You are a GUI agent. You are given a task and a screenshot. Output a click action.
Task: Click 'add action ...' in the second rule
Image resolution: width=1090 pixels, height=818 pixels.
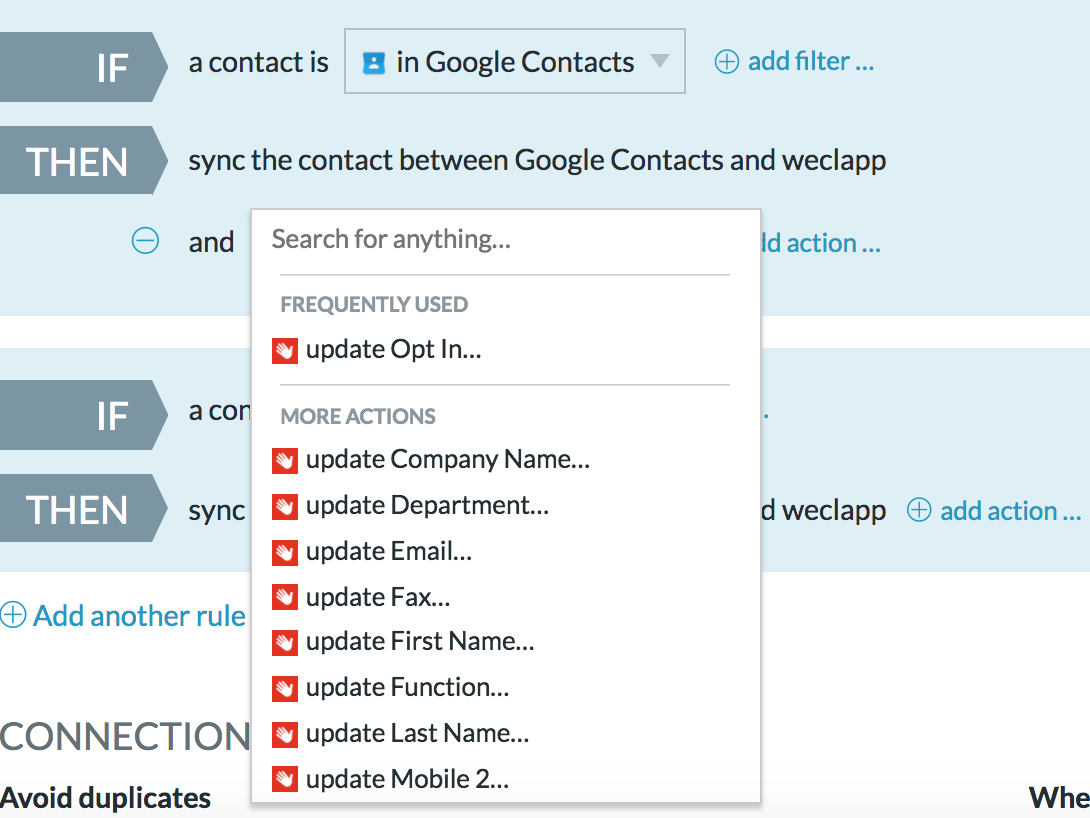click(x=1010, y=511)
